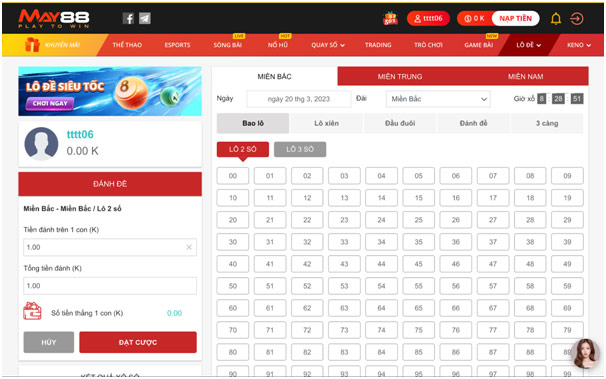Open the Ngày date picker field
This screenshot has height=379, width=606.
[x=299, y=99]
